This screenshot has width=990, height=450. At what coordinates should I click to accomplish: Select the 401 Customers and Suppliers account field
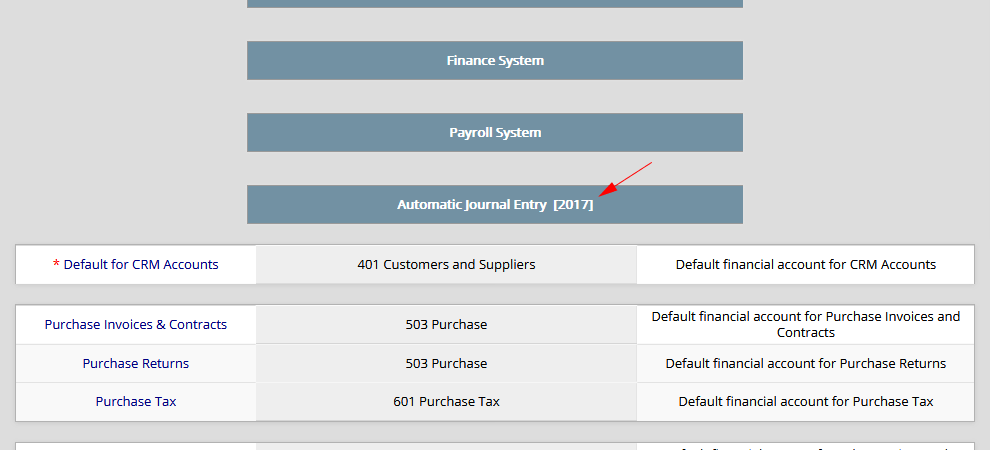pyautogui.click(x=446, y=265)
